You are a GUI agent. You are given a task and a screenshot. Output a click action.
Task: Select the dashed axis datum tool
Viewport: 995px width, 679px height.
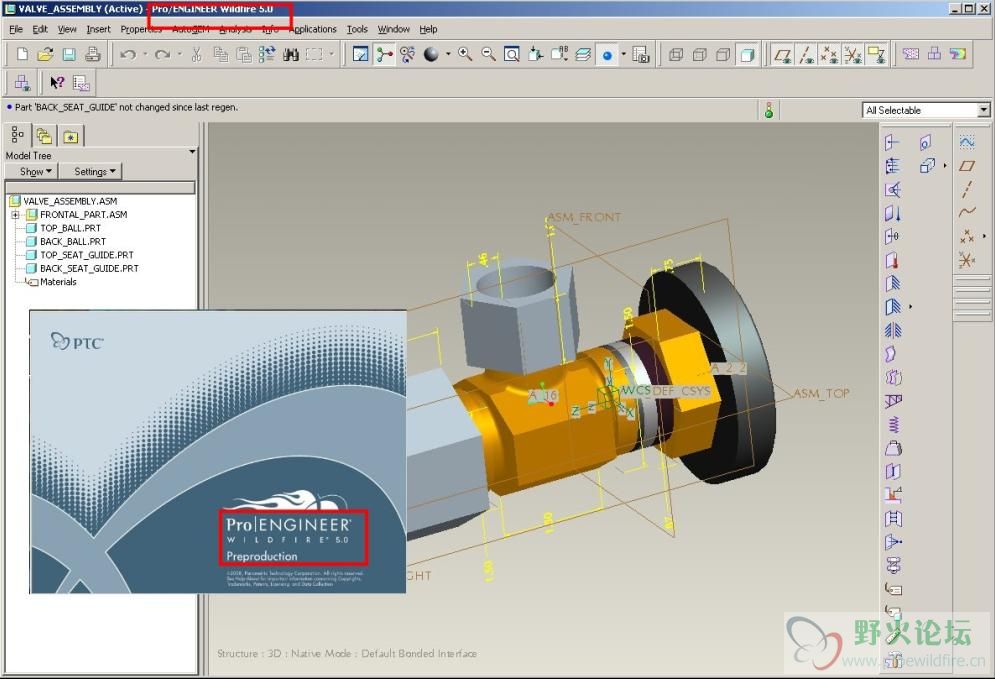click(x=966, y=189)
